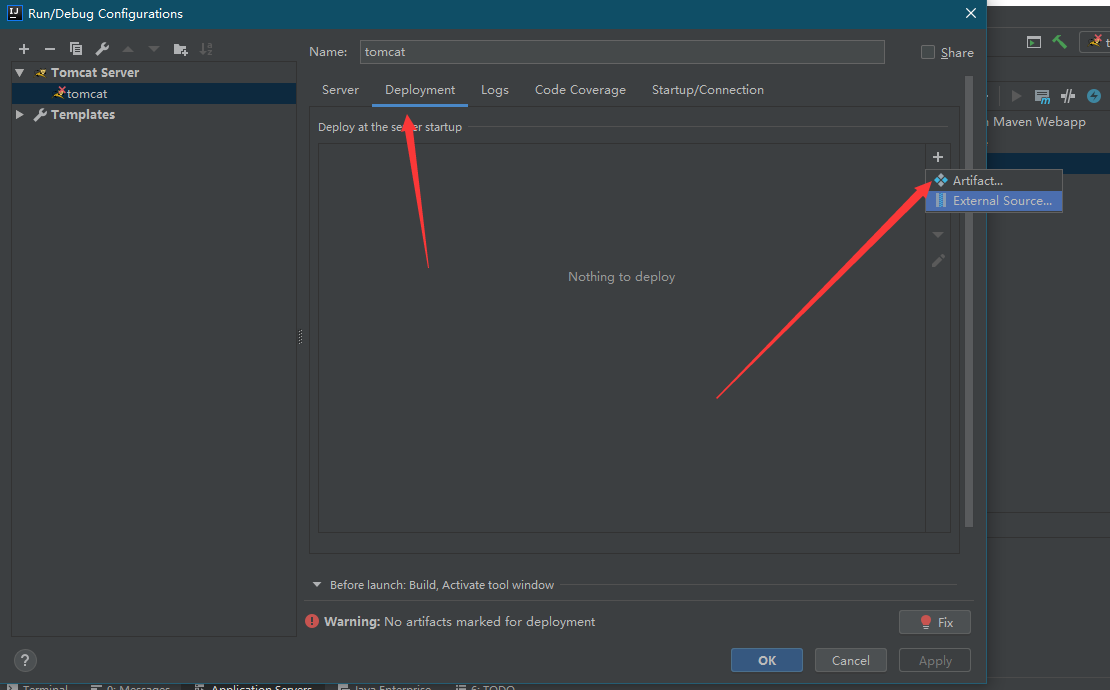Click the Fix button
The height and width of the screenshot is (690, 1110).
(934, 622)
